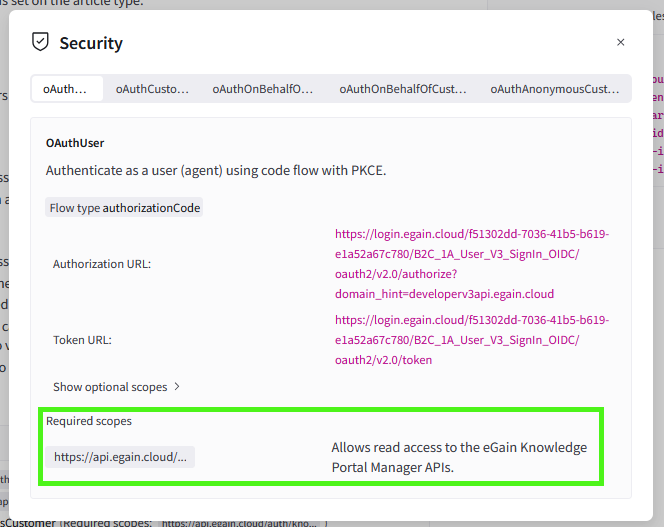Open the Token URL link
Image resolution: width=664 pixels, height=527 pixels.
point(472,340)
